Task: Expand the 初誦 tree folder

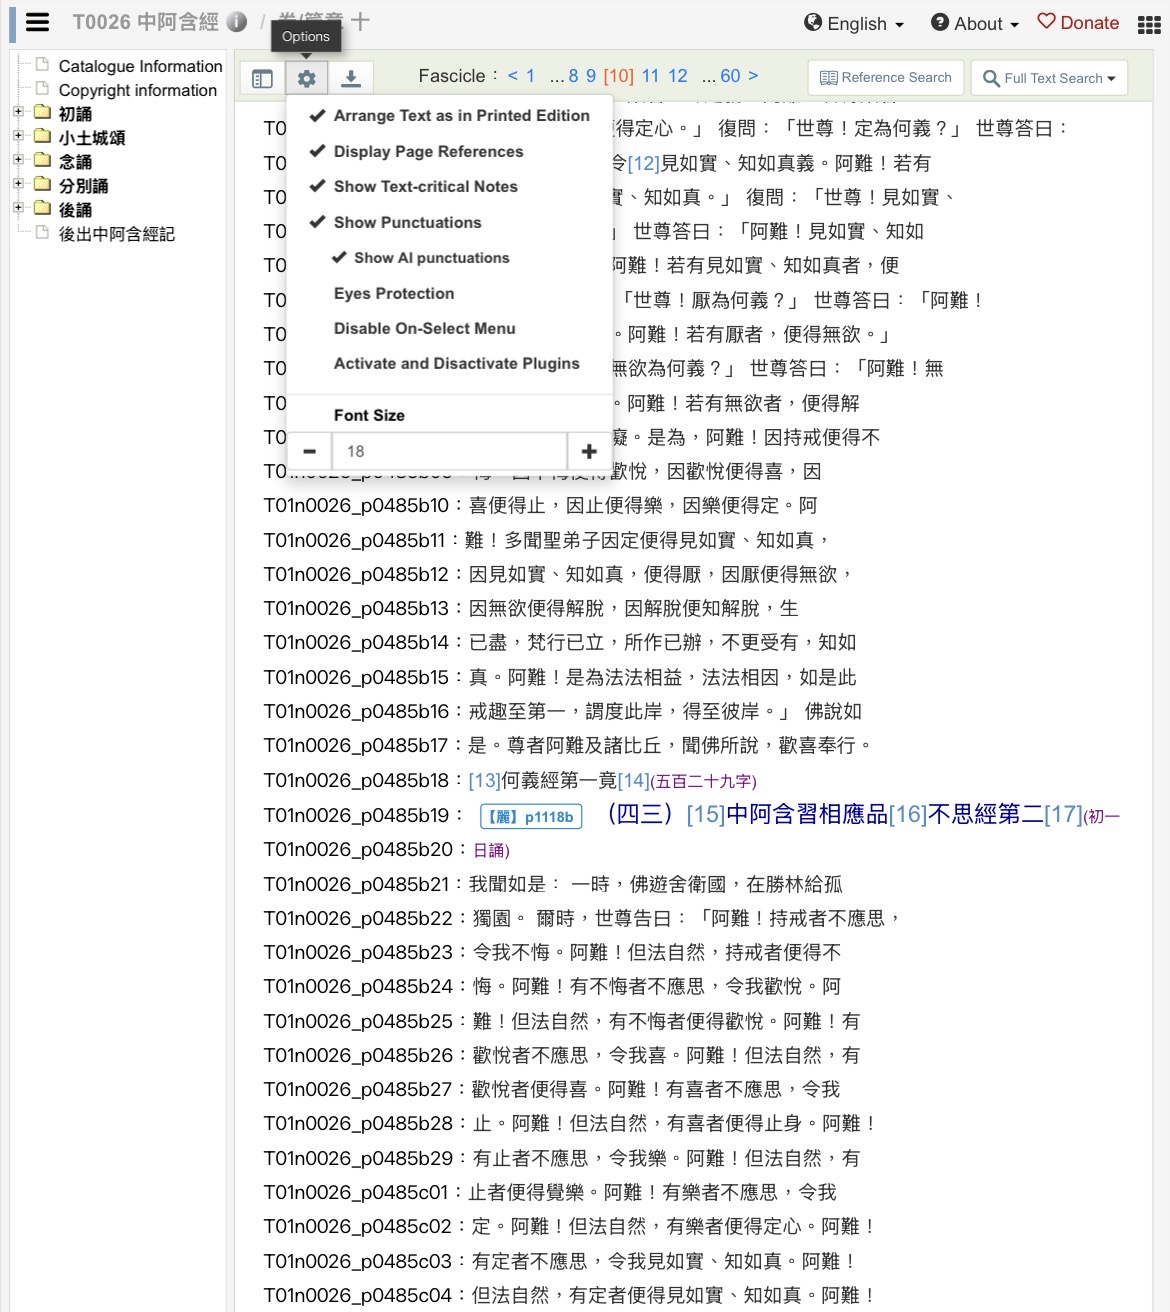Action: tap(18, 112)
